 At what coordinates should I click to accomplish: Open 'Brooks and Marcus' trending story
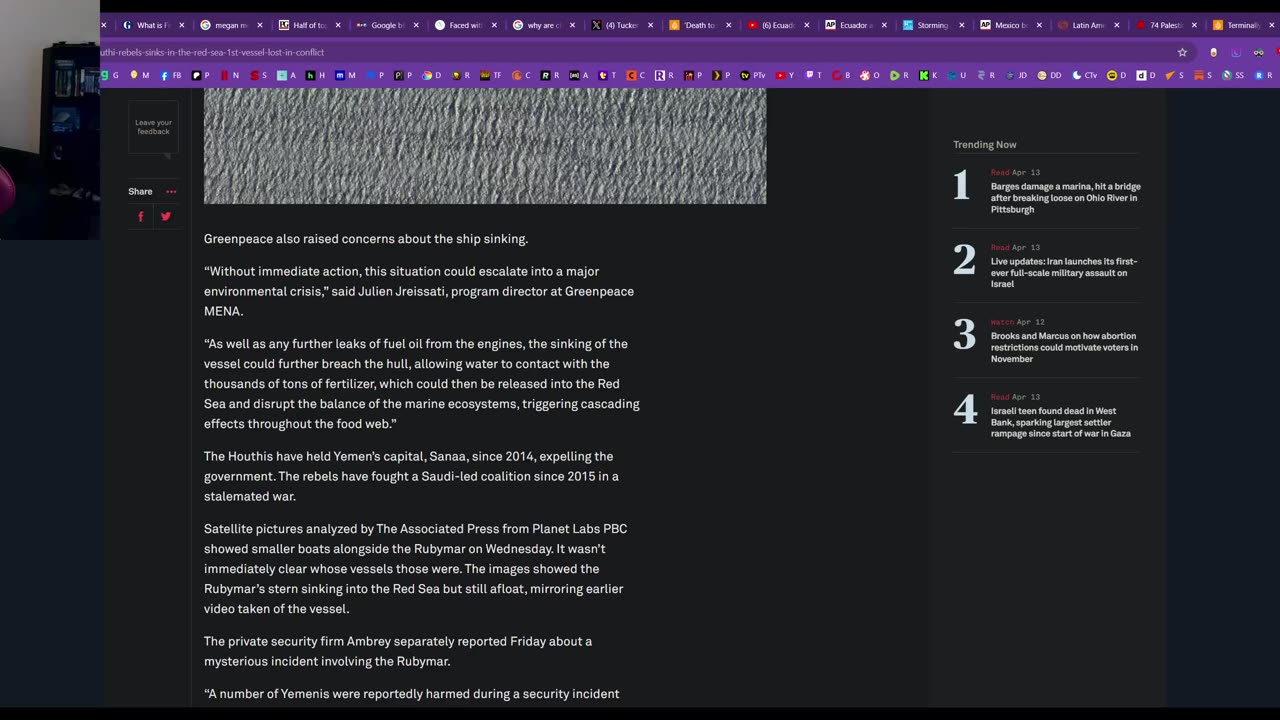1064,348
